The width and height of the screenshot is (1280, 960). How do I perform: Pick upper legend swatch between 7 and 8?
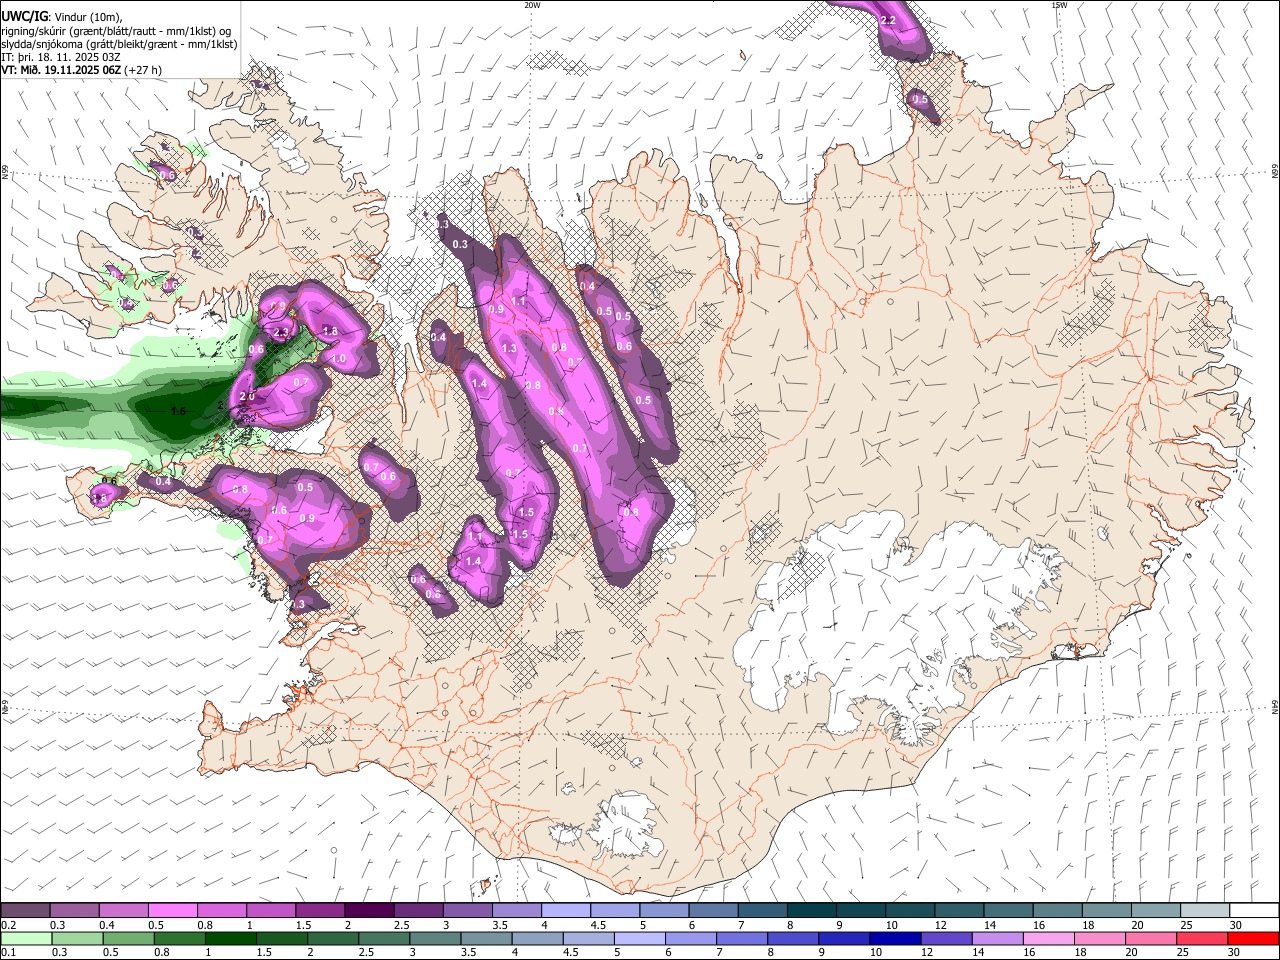pos(763,911)
